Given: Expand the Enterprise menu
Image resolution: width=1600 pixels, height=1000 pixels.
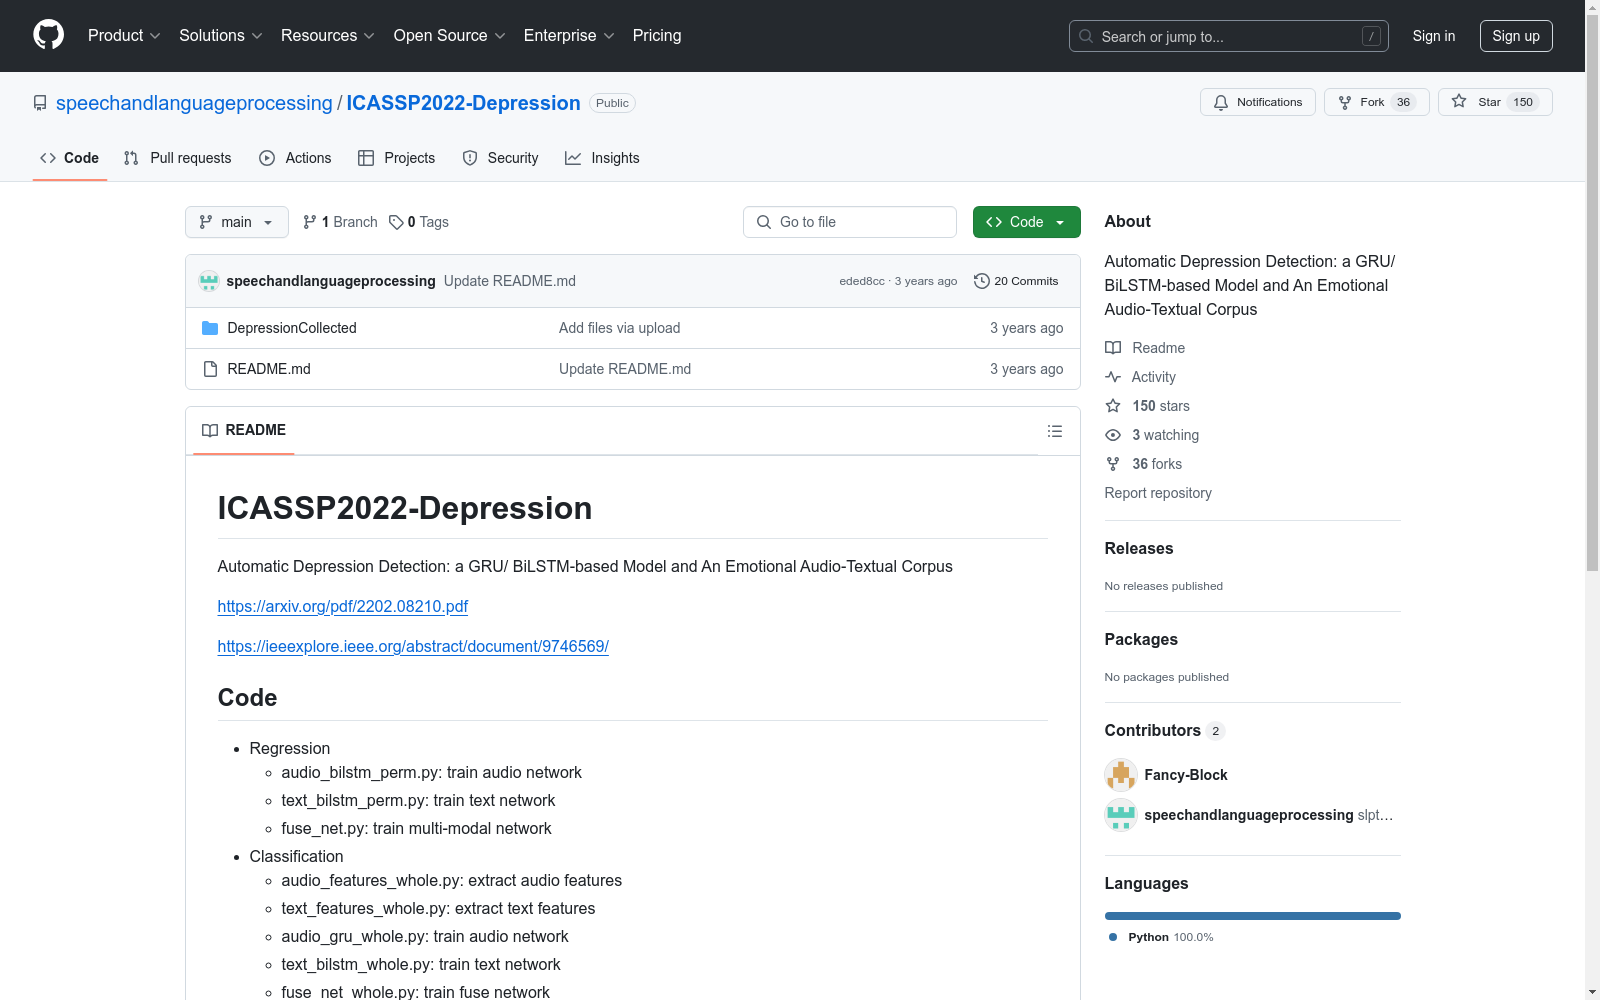Looking at the screenshot, I should click(569, 35).
